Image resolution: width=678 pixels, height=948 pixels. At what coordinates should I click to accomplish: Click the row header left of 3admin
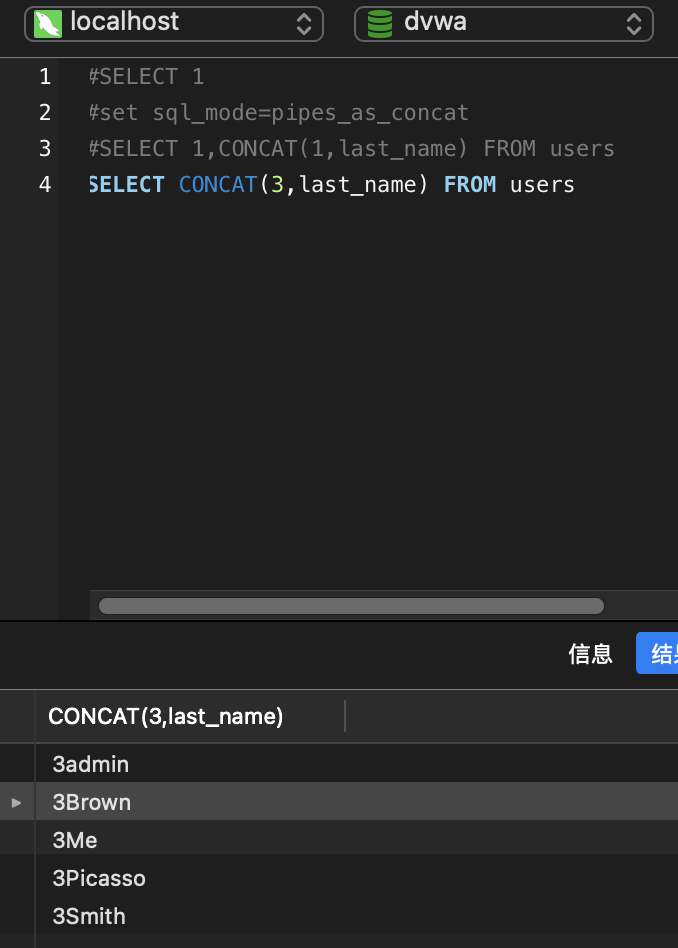coord(16,764)
